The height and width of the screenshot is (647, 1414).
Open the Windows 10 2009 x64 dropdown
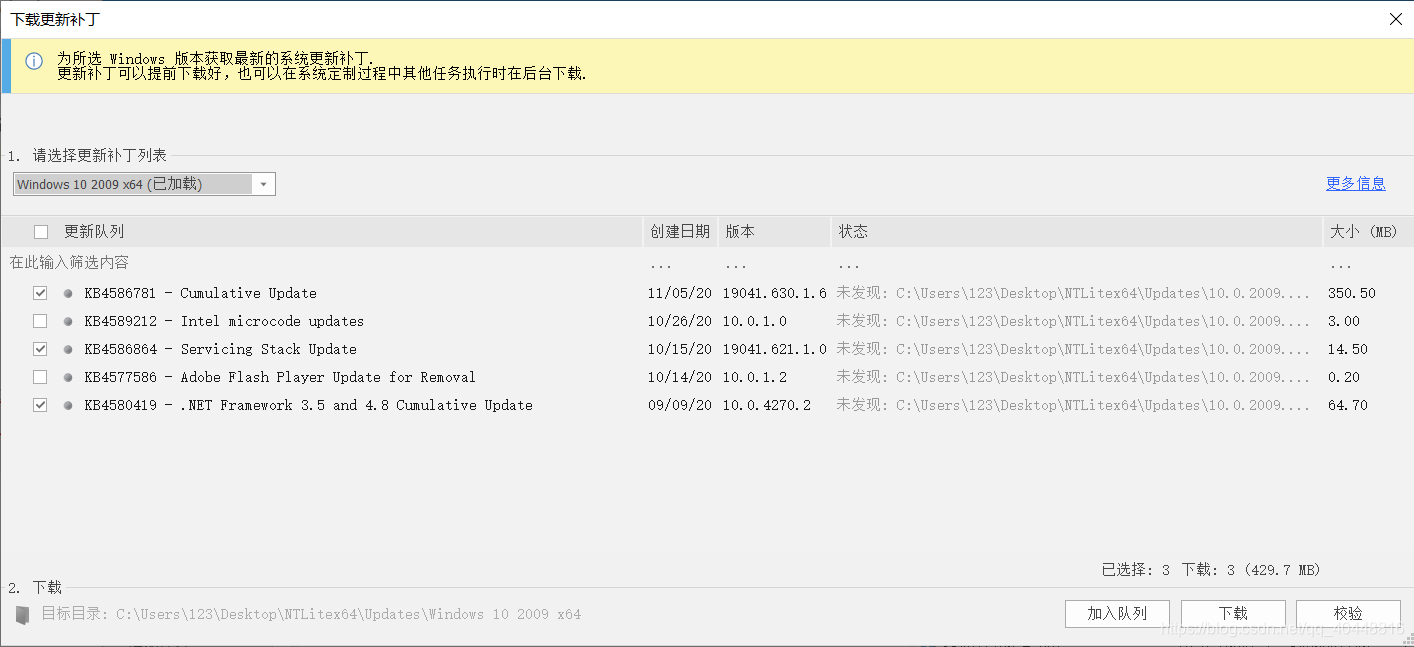tap(144, 184)
